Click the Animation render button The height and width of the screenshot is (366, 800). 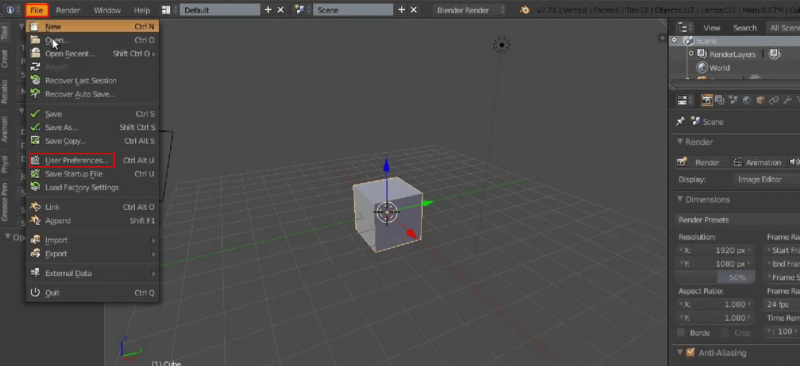757,162
